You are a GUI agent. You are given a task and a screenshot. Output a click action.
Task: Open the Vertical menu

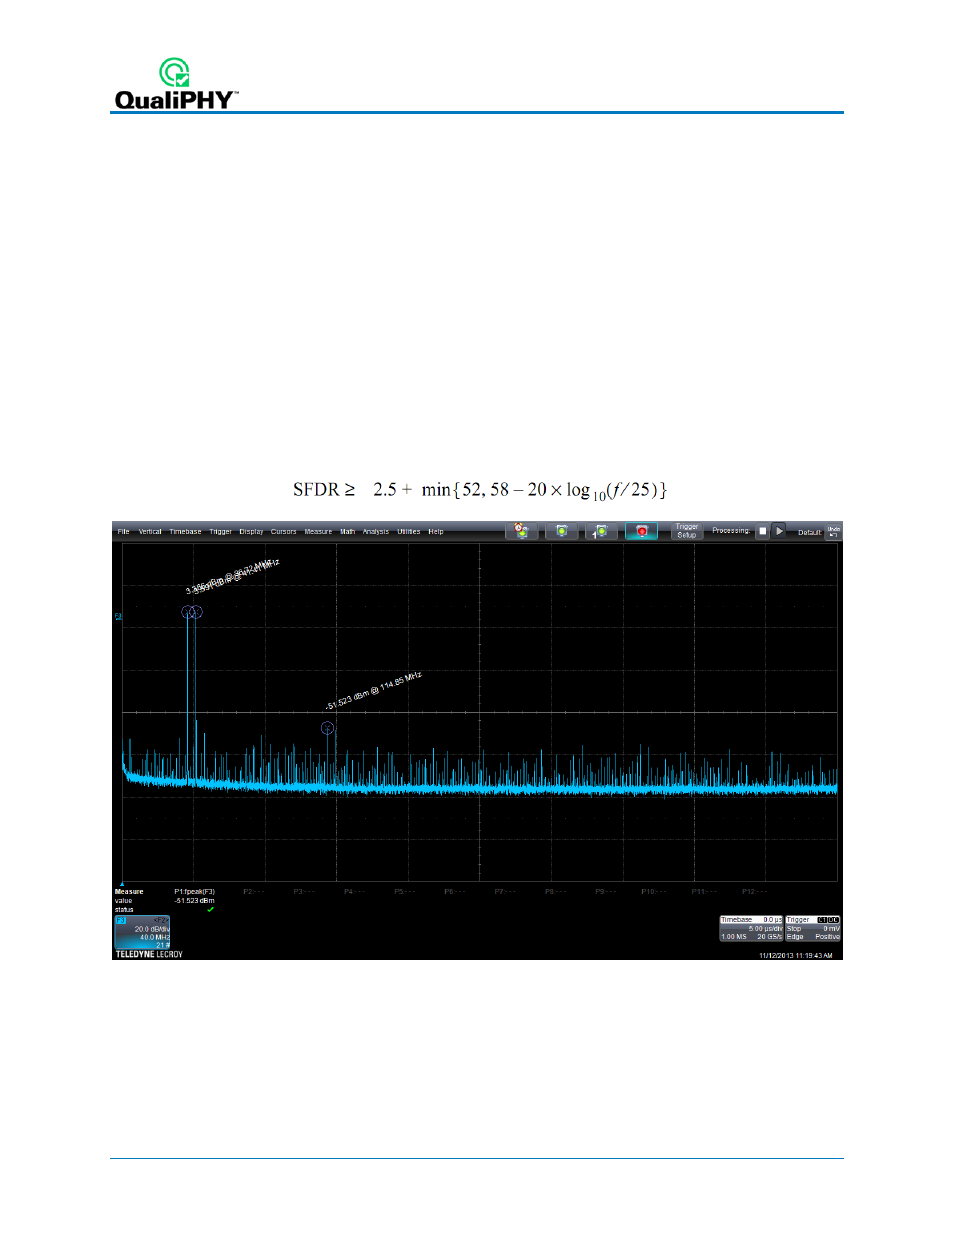coord(150,532)
